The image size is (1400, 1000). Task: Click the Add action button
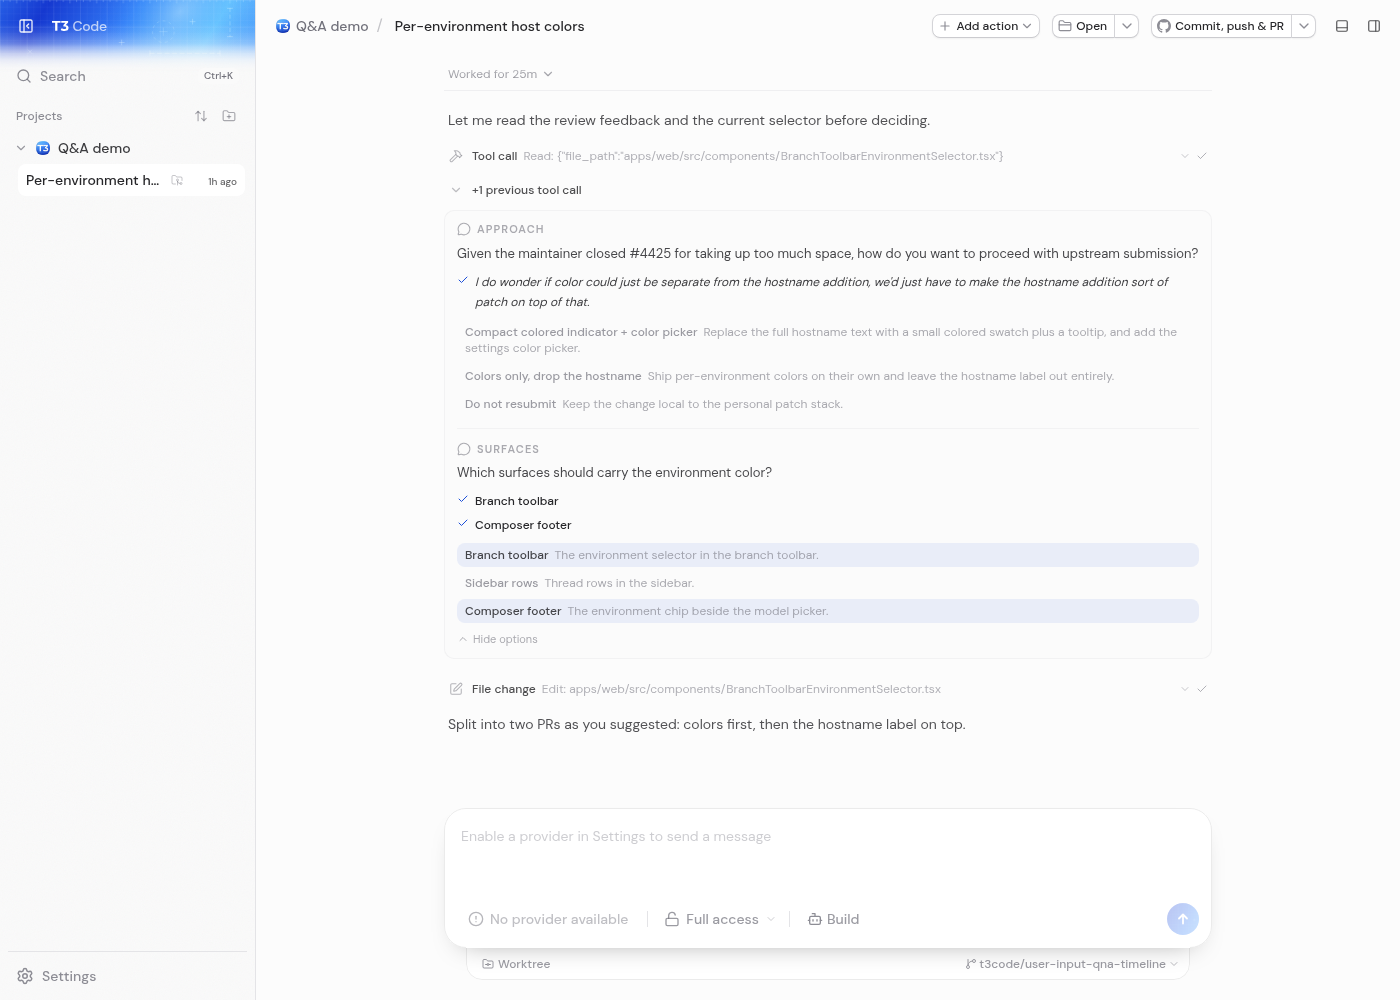[x=986, y=26]
